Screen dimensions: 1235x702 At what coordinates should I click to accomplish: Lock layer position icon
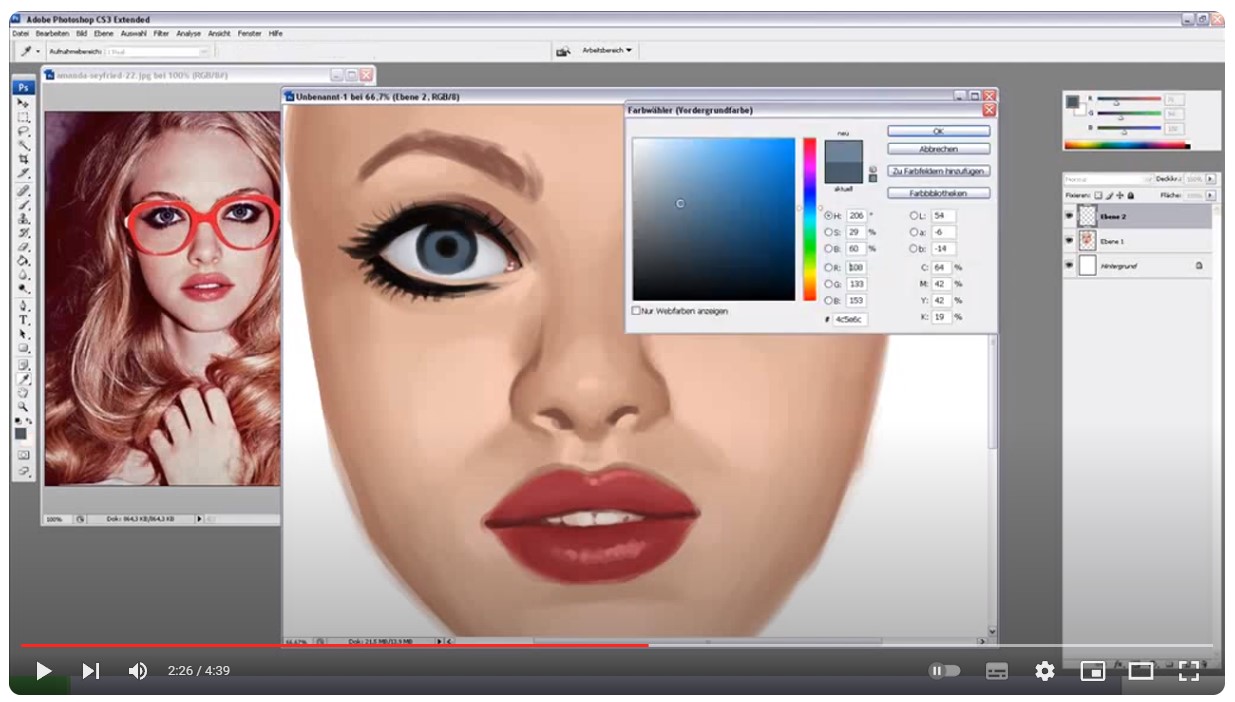point(1120,195)
